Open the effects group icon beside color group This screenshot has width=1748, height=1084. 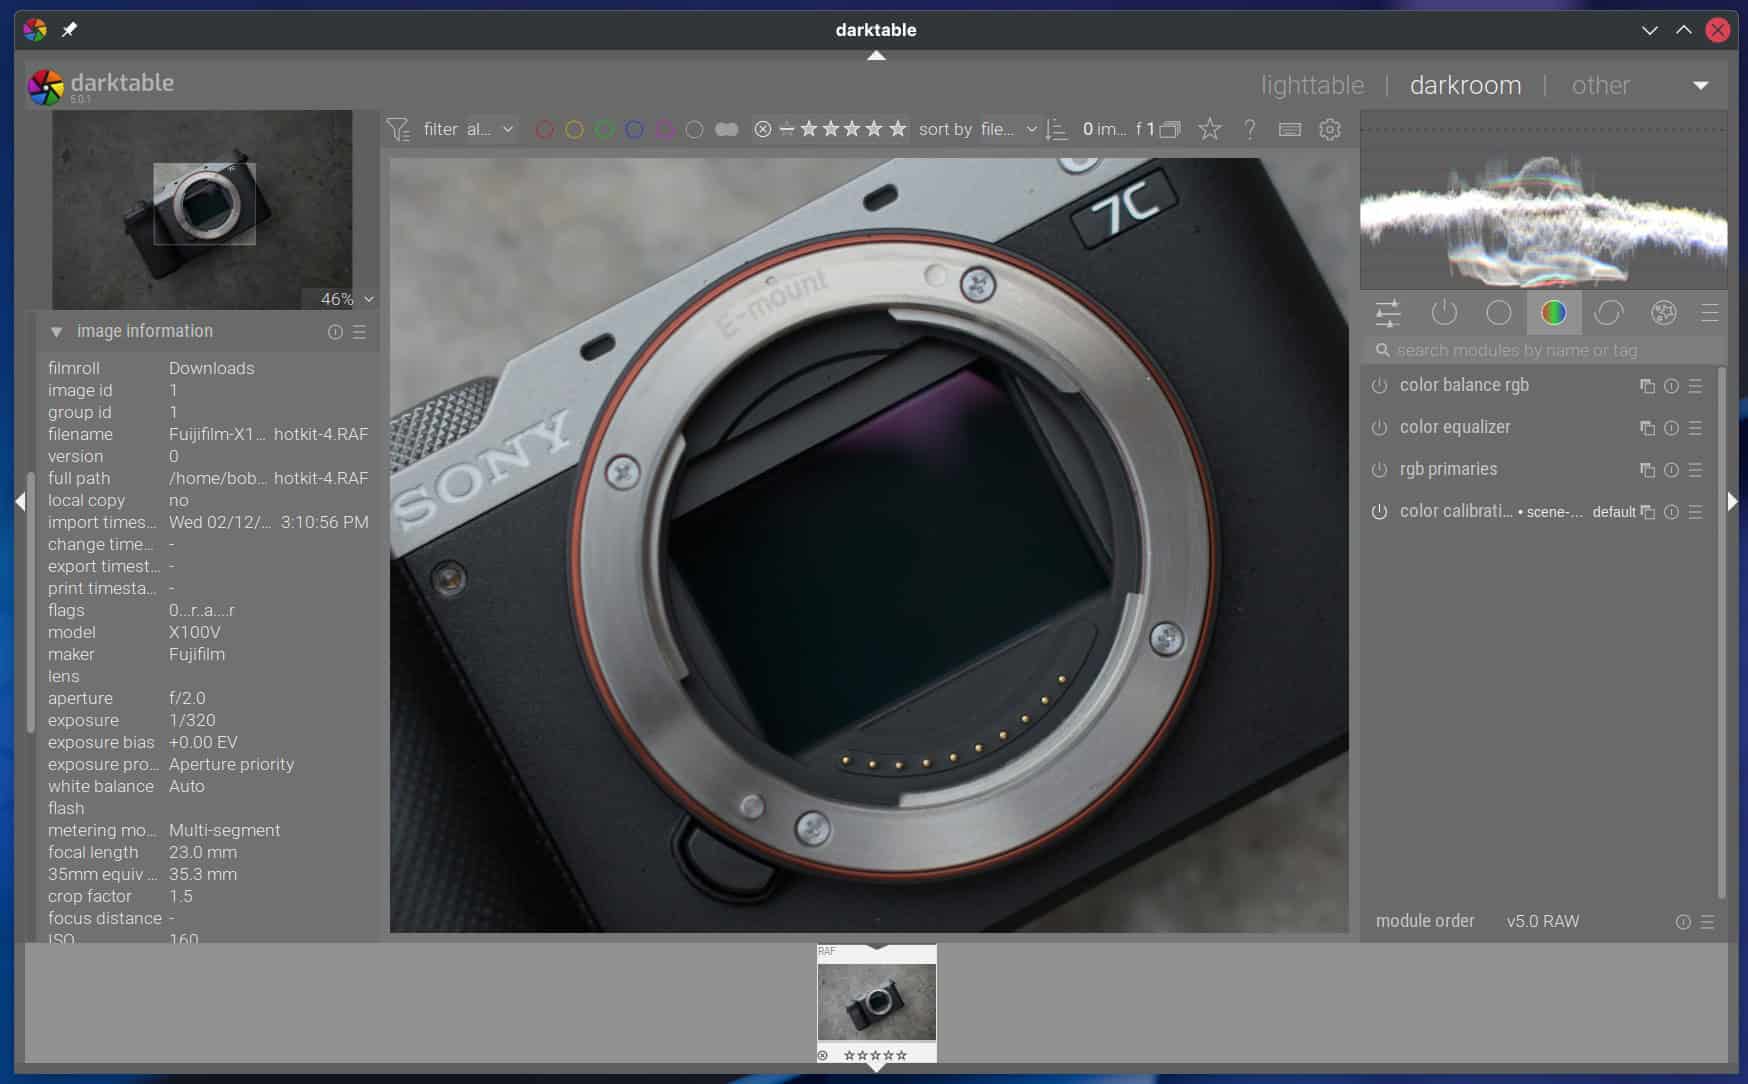click(x=1664, y=313)
